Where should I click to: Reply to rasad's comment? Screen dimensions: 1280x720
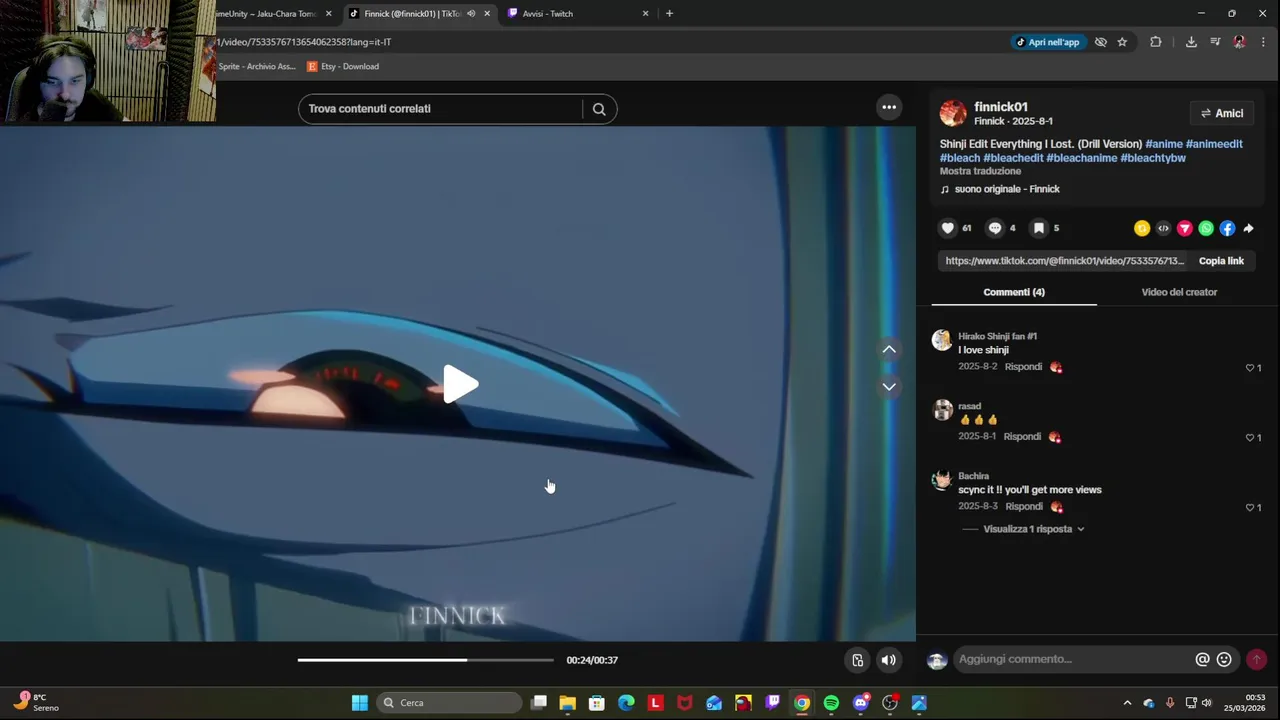(x=1022, y=437)
